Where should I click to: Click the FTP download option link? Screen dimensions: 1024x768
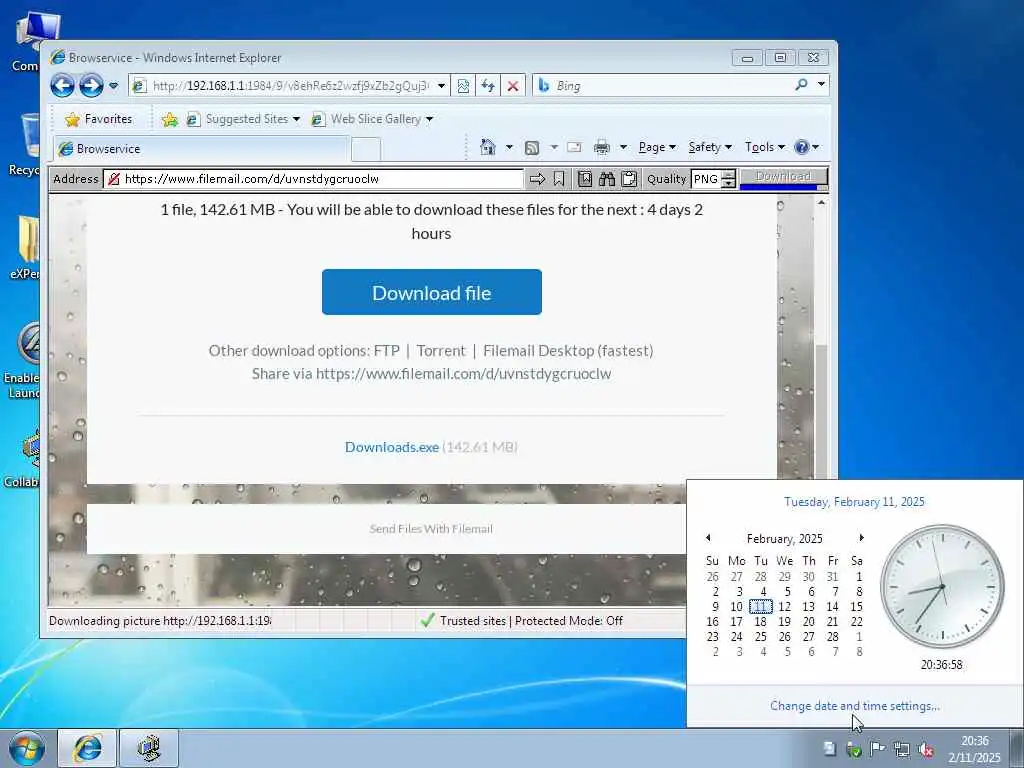(x=387, y=351)
